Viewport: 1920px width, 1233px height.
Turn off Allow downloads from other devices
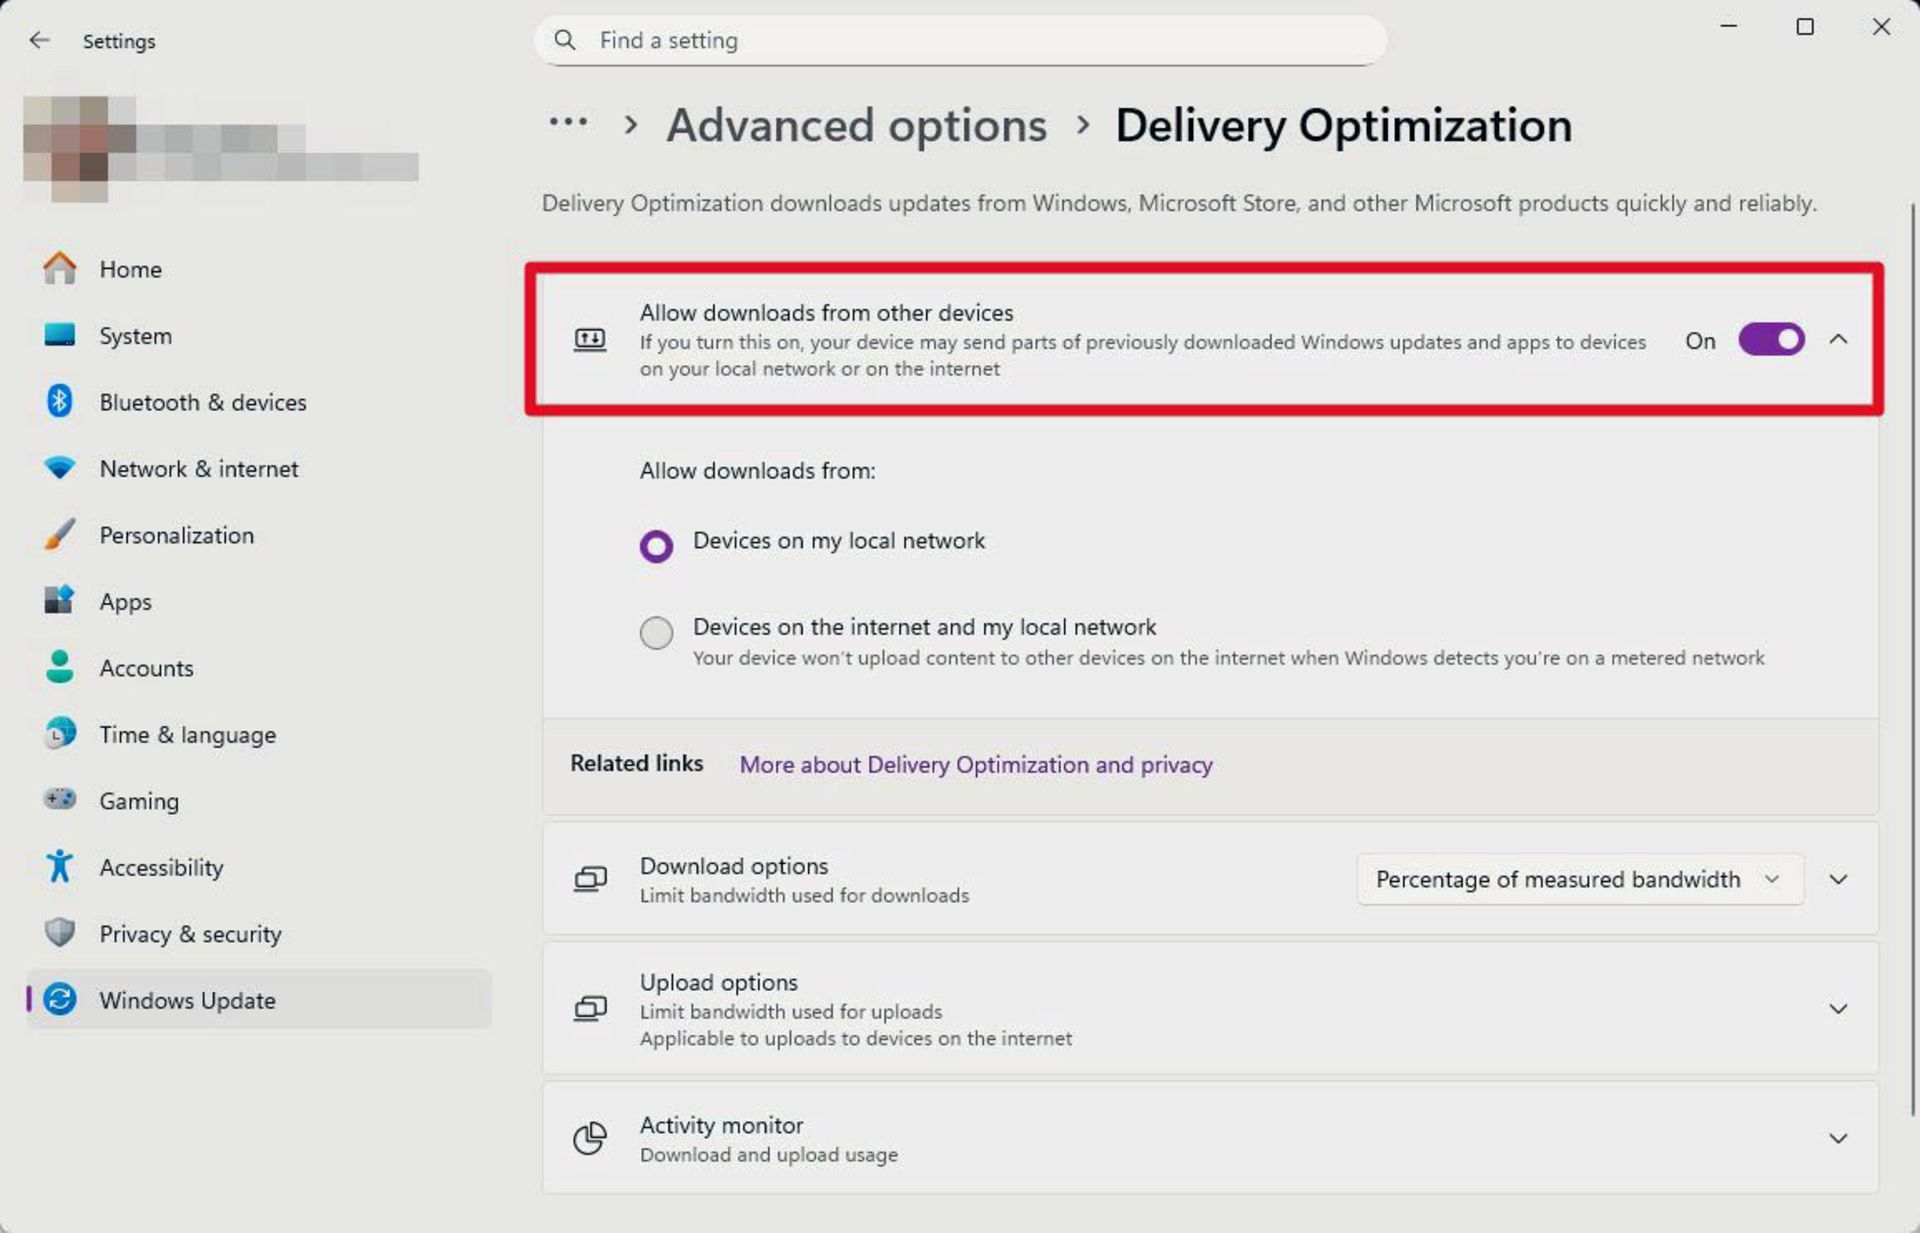tap(1770, 340)
